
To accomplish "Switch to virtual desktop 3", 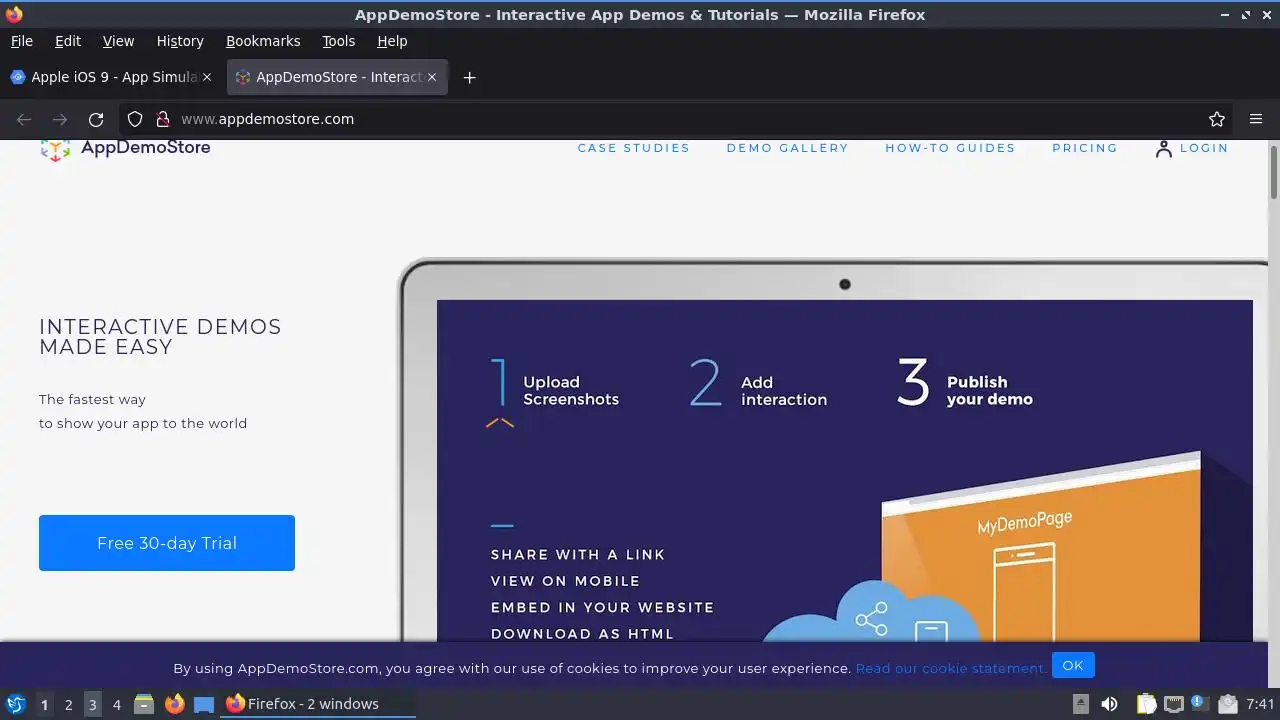I will point(92,704).
